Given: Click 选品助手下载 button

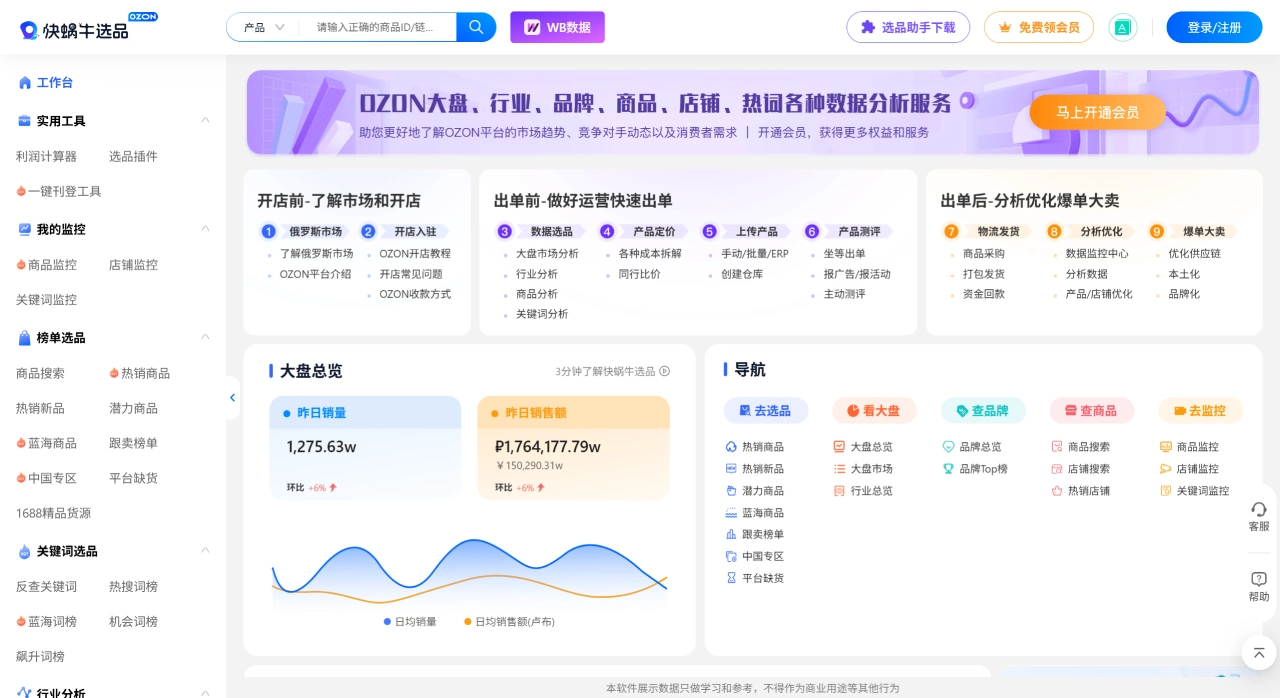Looking at the screenshot, I should 908,27.
